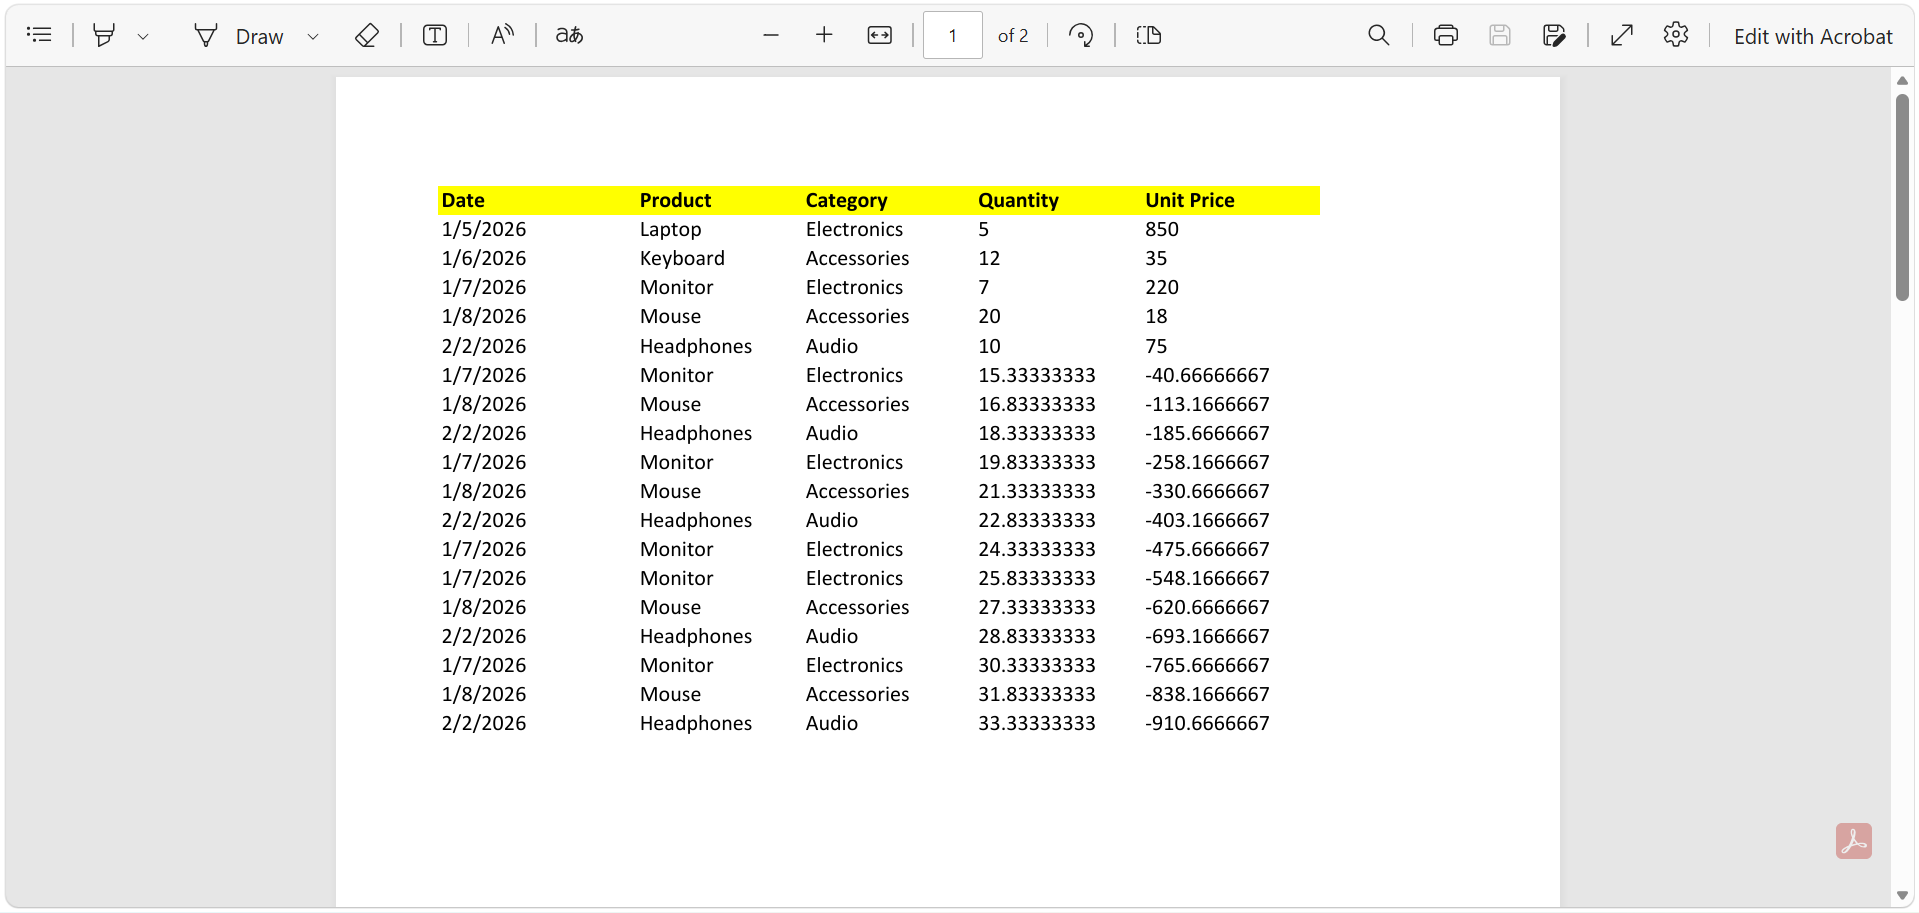Select the 1/6/2026 date cell
1919x913 pixels.
[484, 258]
